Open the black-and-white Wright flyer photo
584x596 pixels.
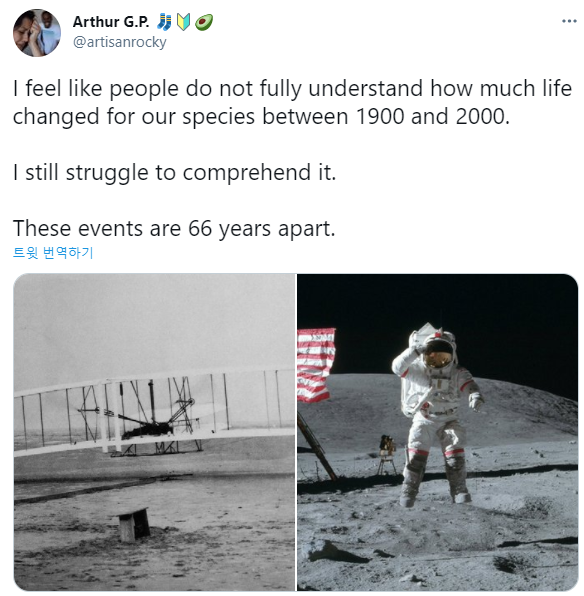tap(154, 432)
